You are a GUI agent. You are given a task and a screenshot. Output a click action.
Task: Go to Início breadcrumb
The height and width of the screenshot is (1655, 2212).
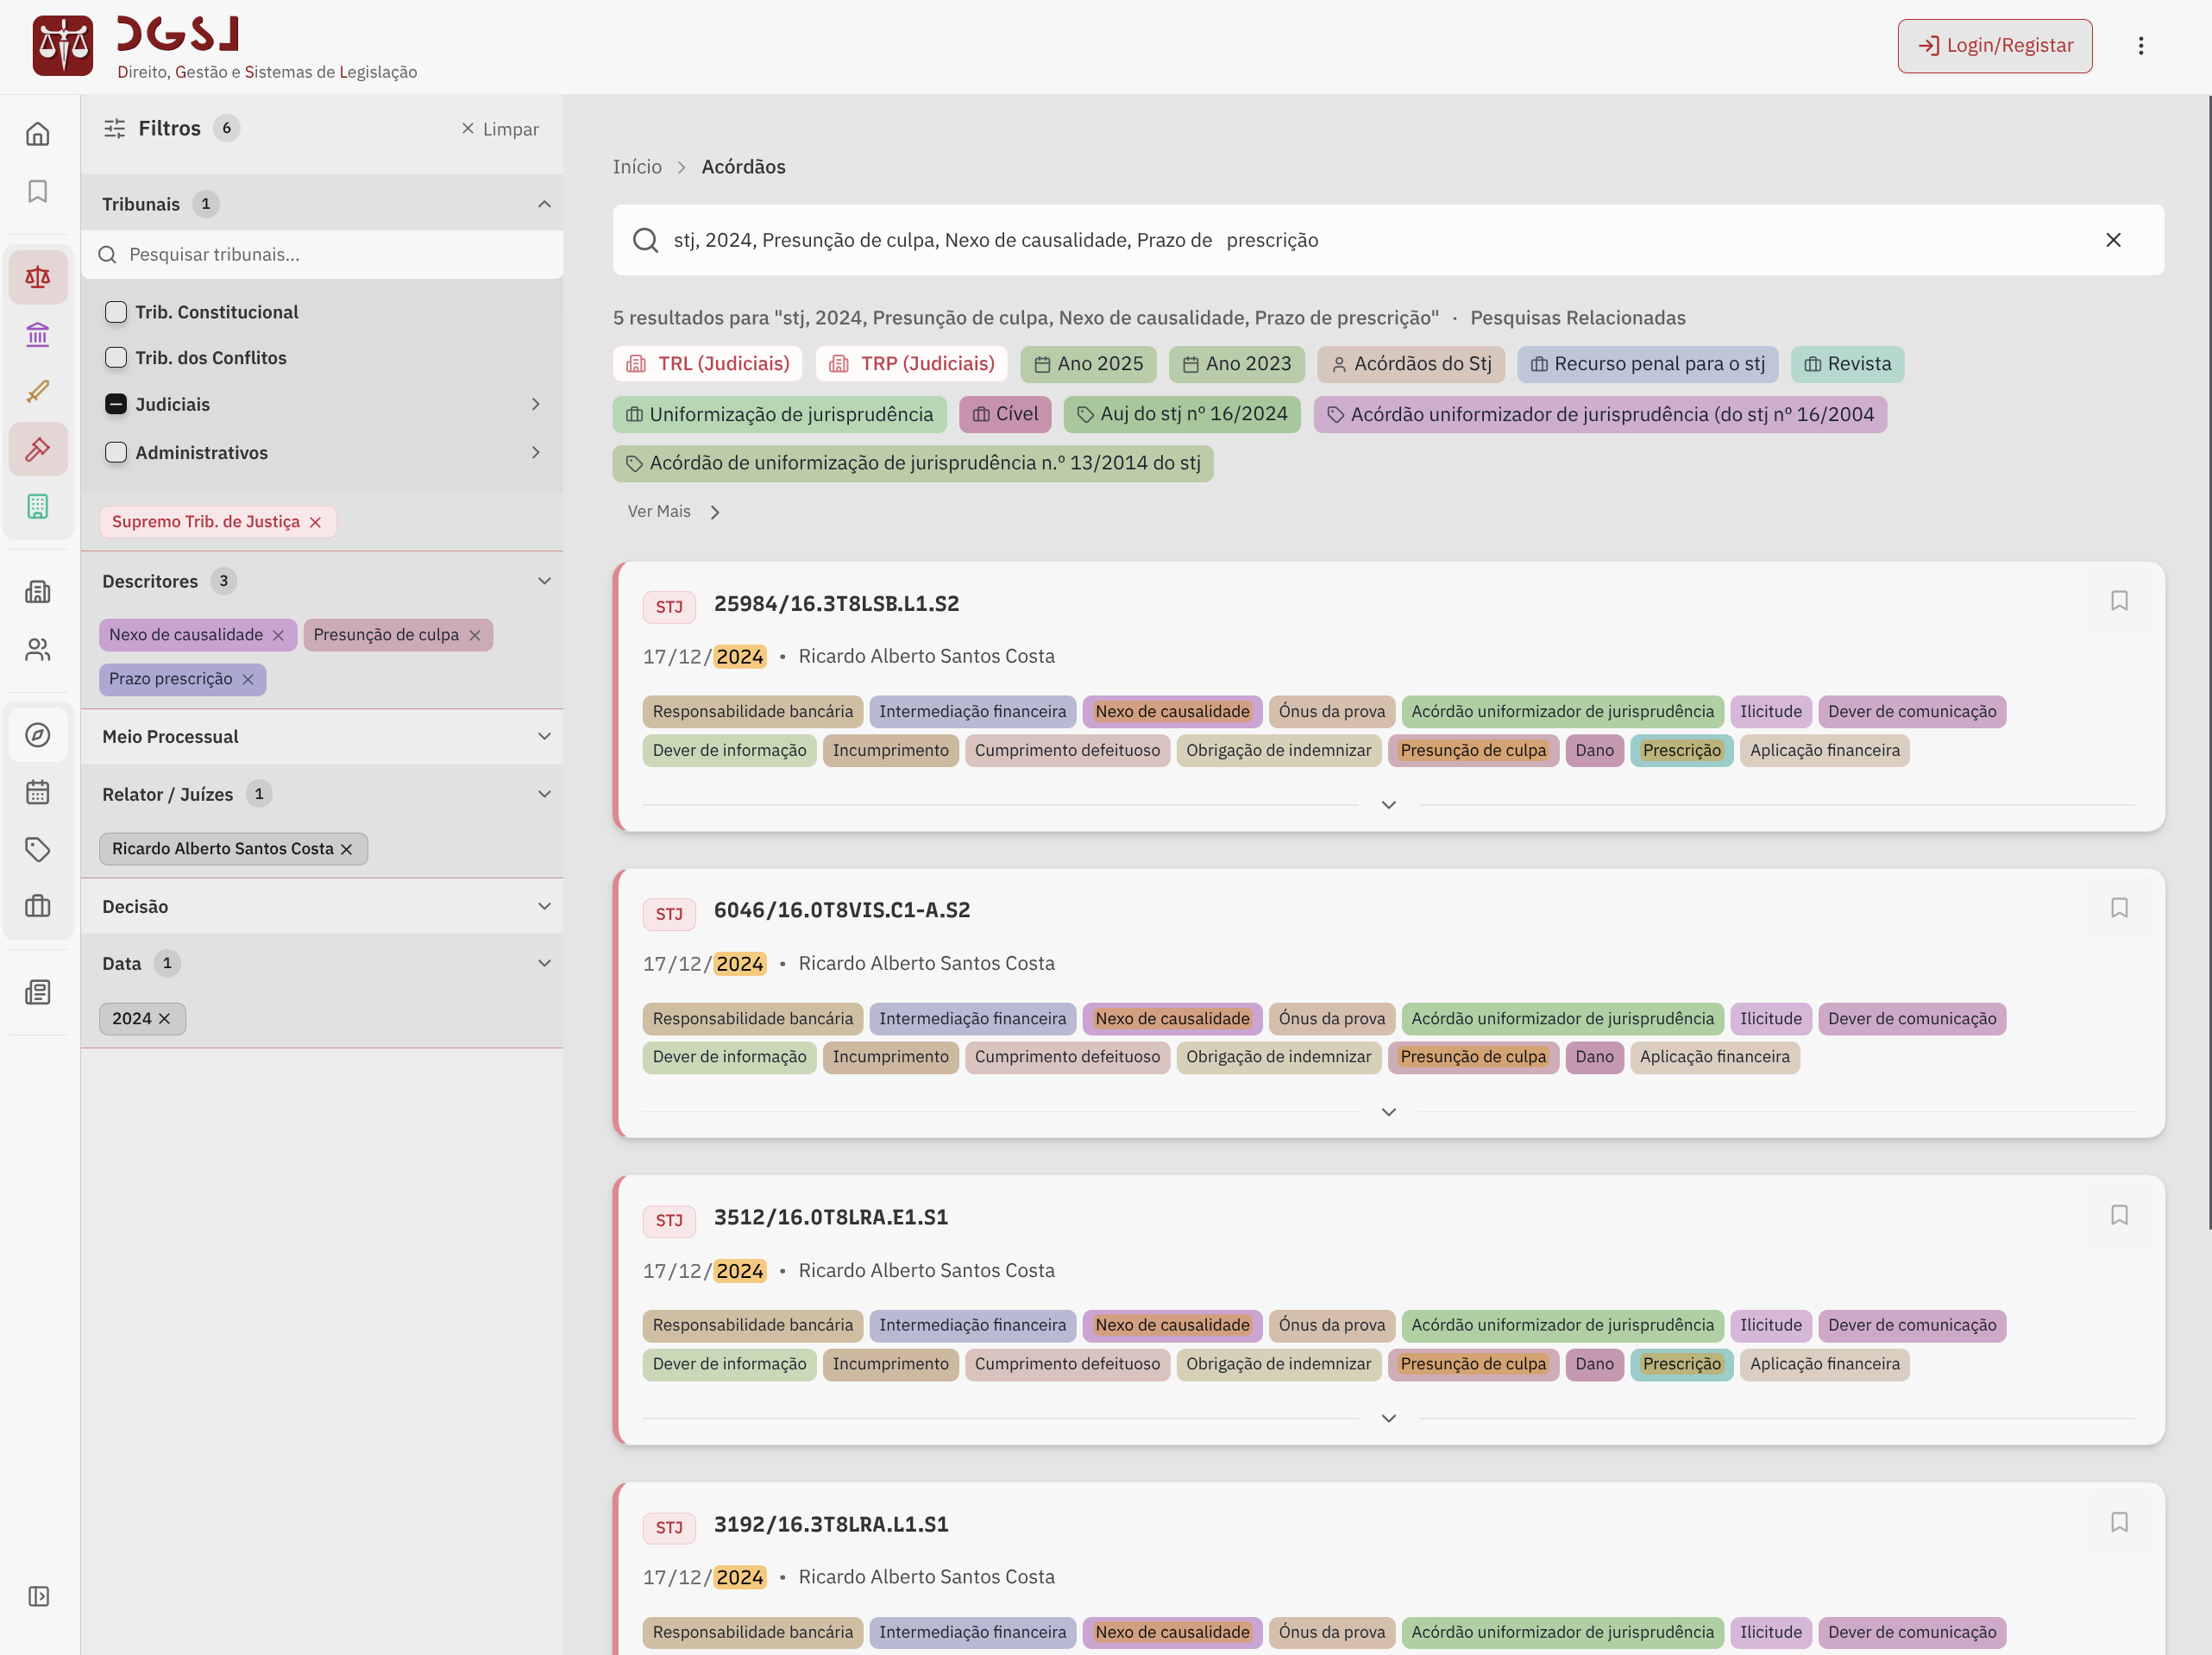click(x=637, y=167)
